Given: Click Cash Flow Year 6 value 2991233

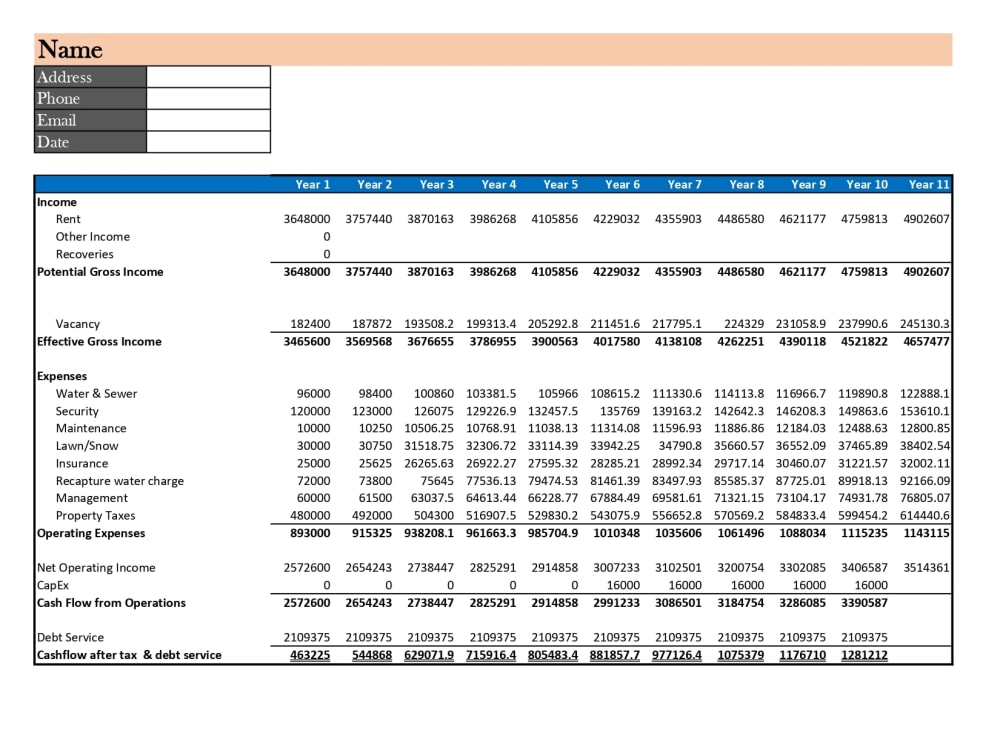Looking at the screenshot, I should [x=616, y=603].
